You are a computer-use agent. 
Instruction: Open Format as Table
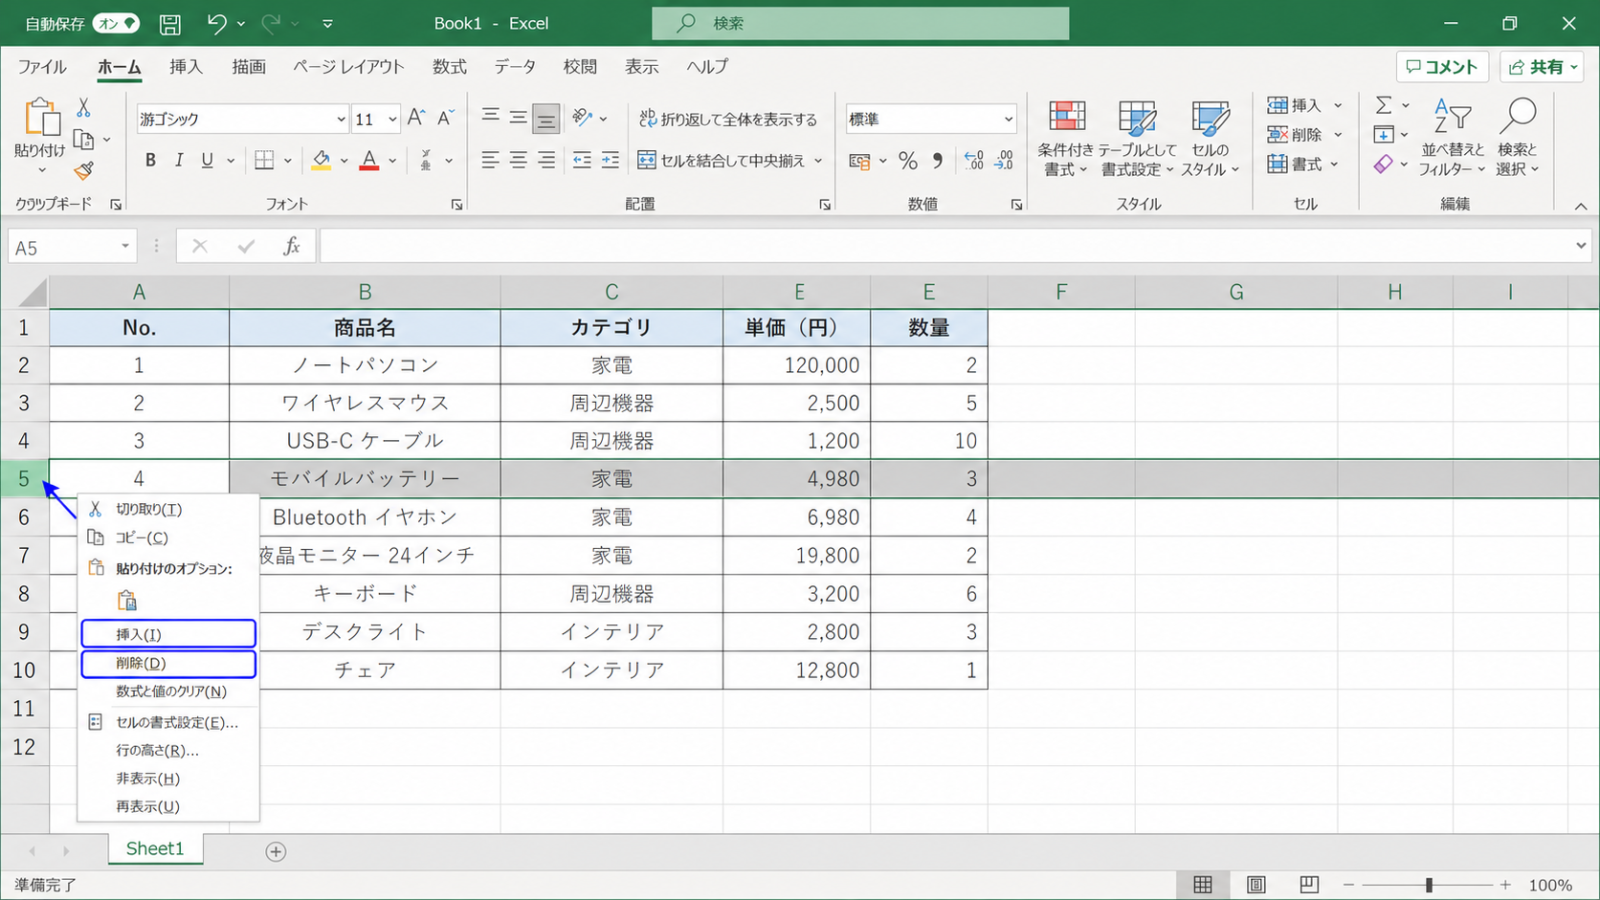coord(1137,139)
